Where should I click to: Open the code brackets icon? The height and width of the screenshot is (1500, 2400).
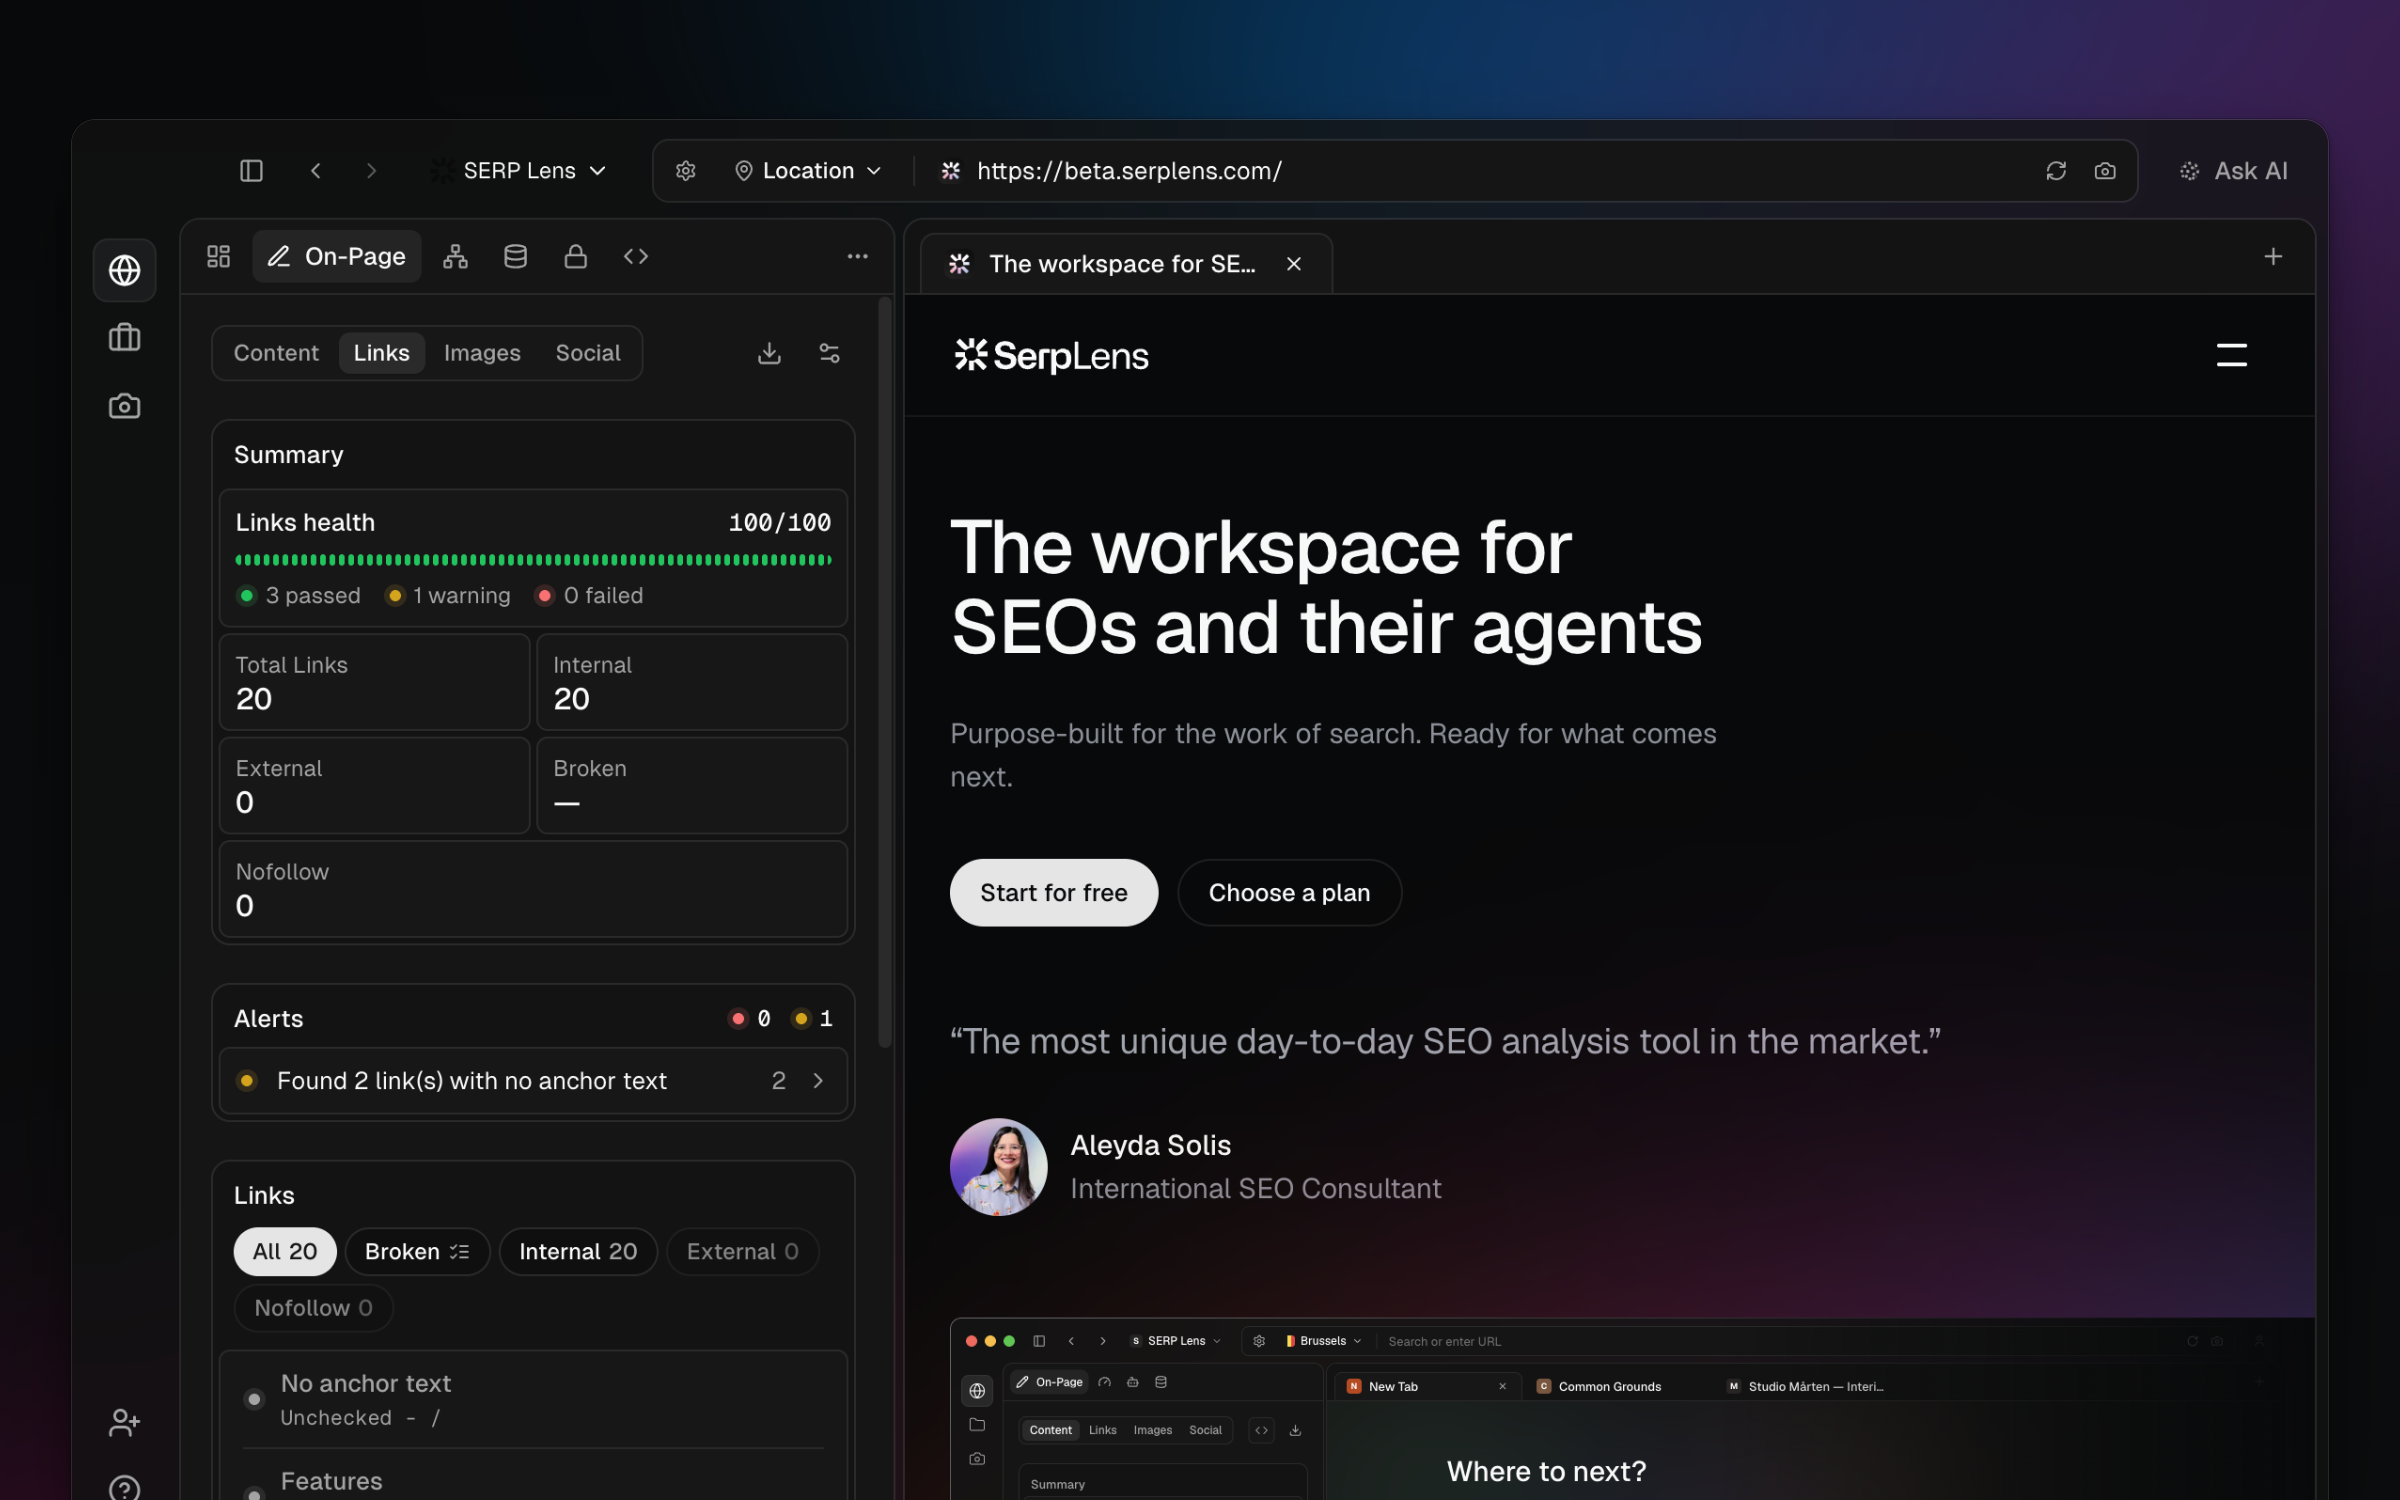tap(636, 257)
